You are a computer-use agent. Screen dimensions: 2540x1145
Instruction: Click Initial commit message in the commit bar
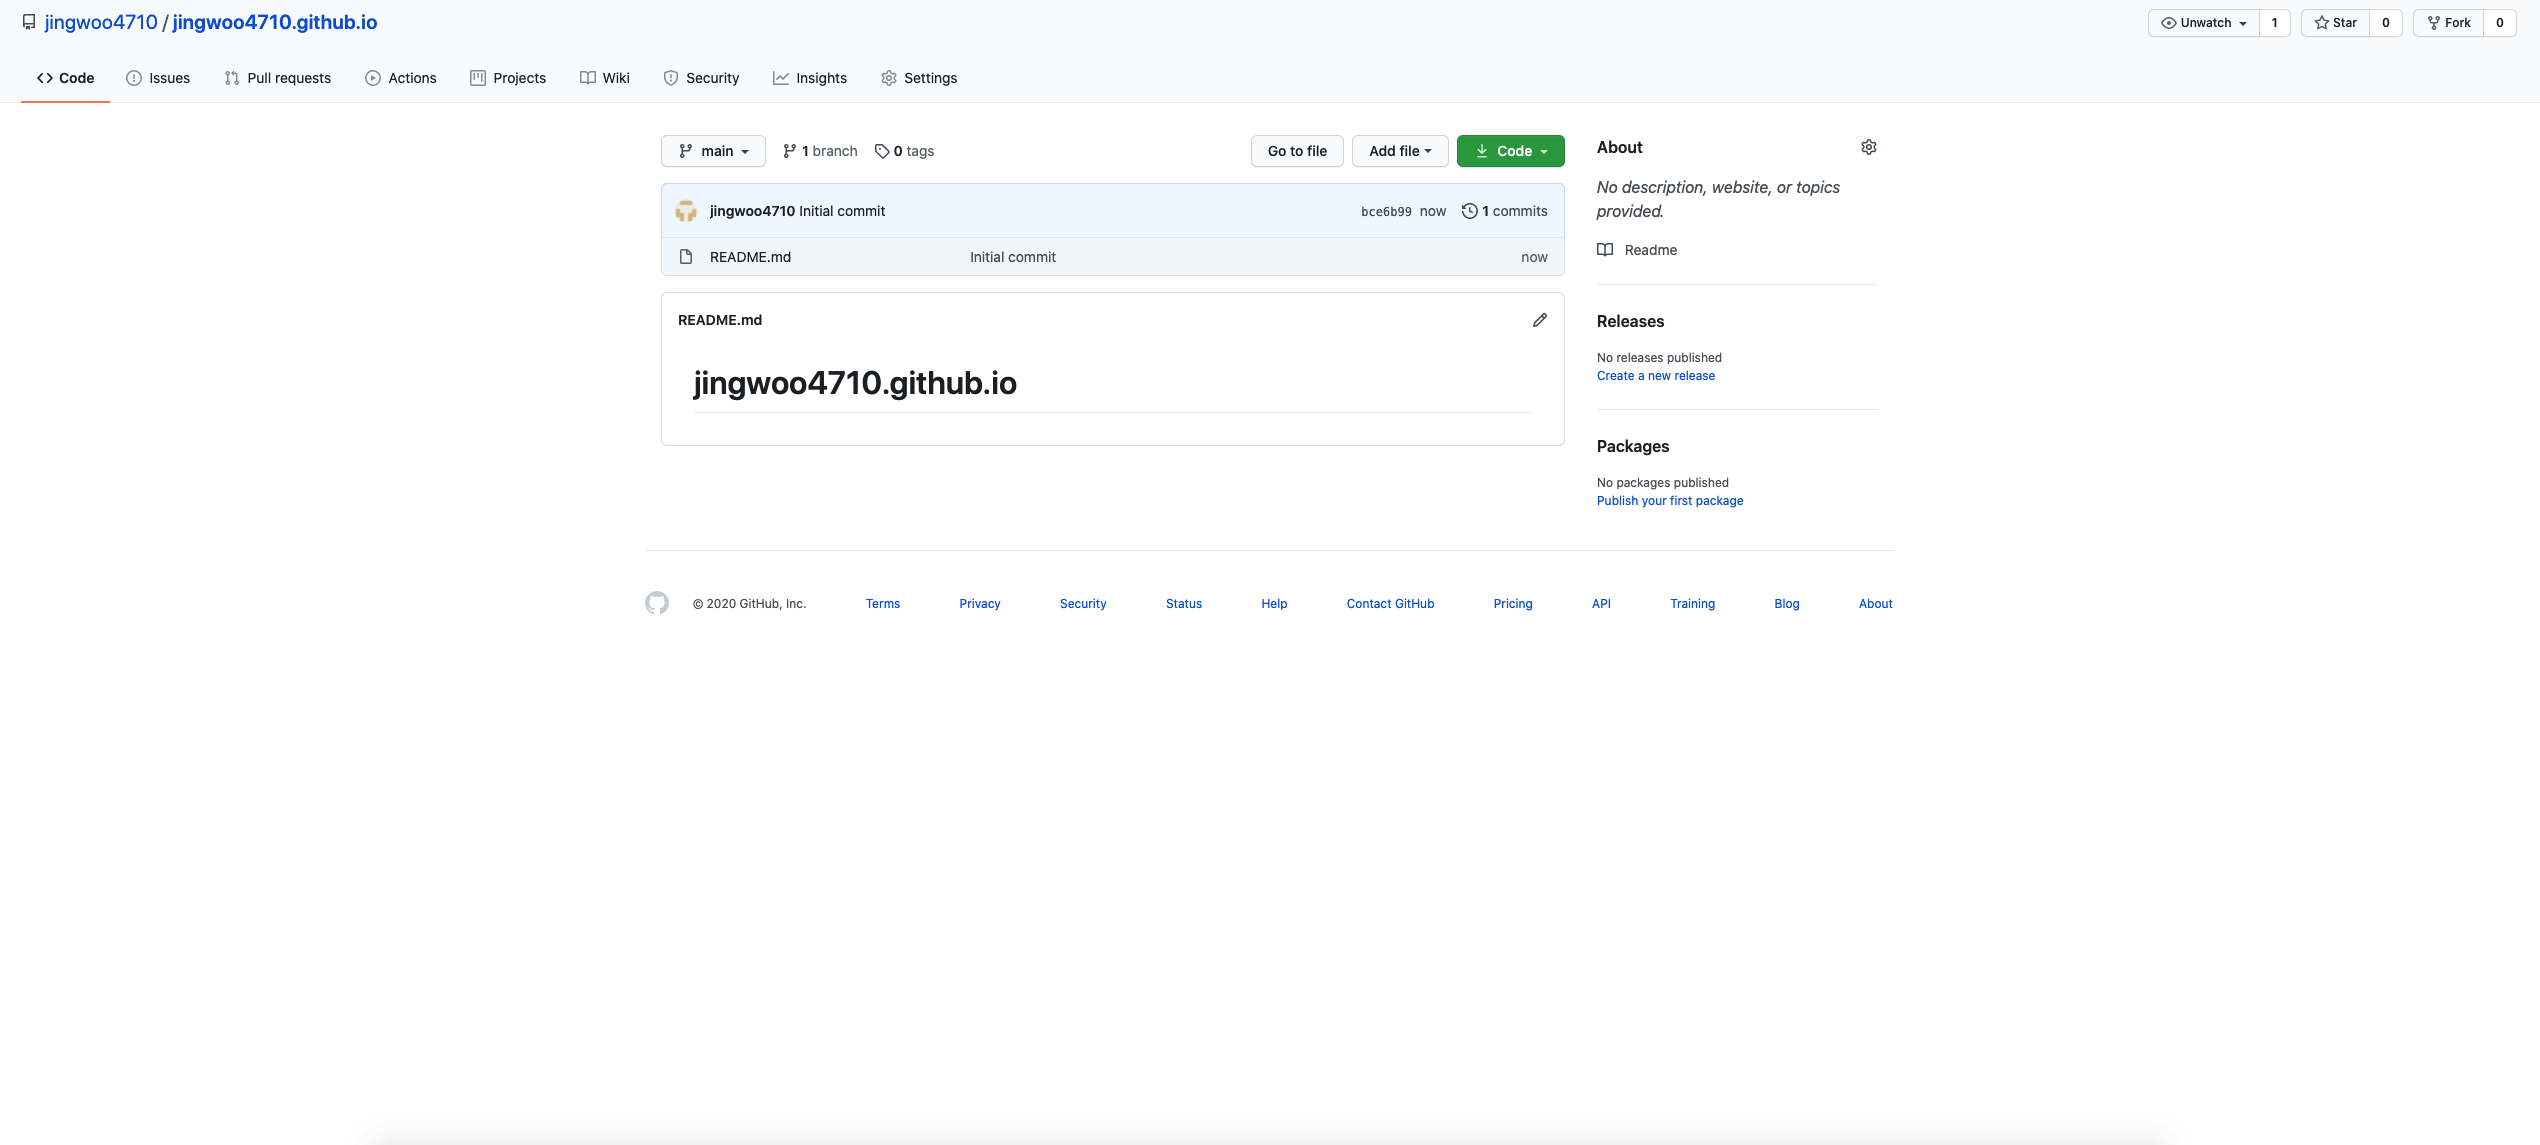point(842,211)
